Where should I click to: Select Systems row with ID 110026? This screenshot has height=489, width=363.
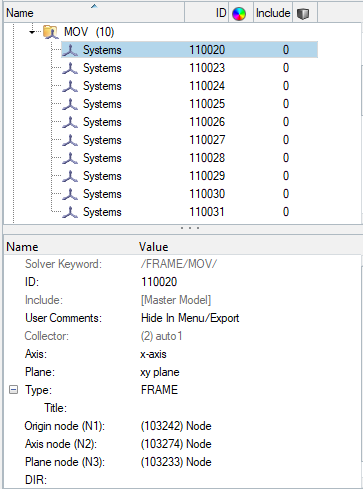(x=189, y=122)
